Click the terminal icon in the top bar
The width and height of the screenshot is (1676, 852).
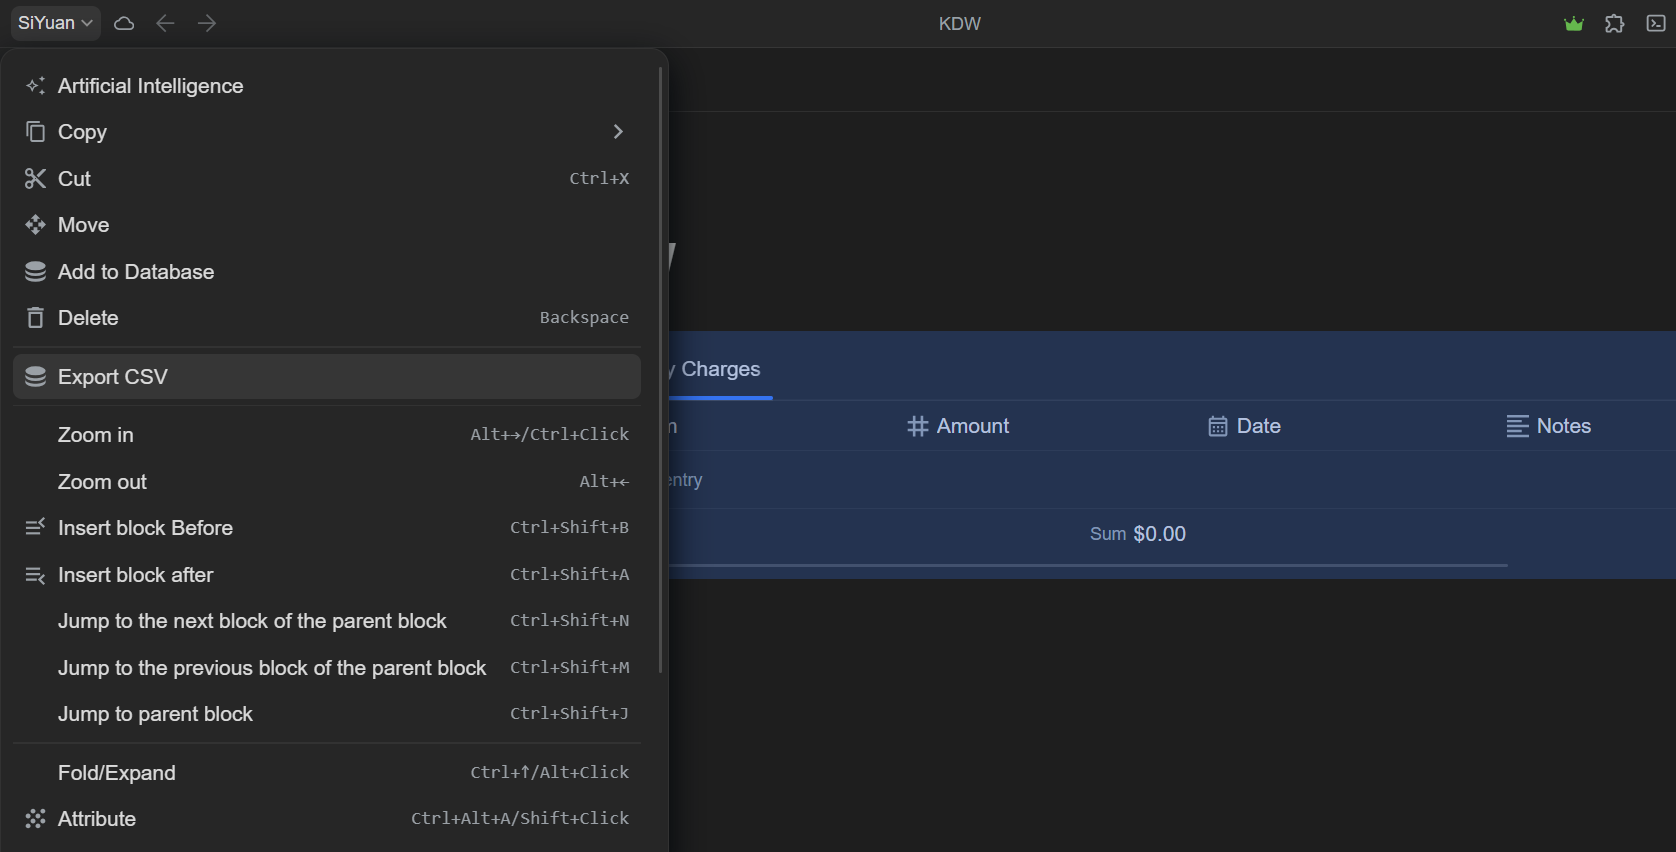point(1656,24)
